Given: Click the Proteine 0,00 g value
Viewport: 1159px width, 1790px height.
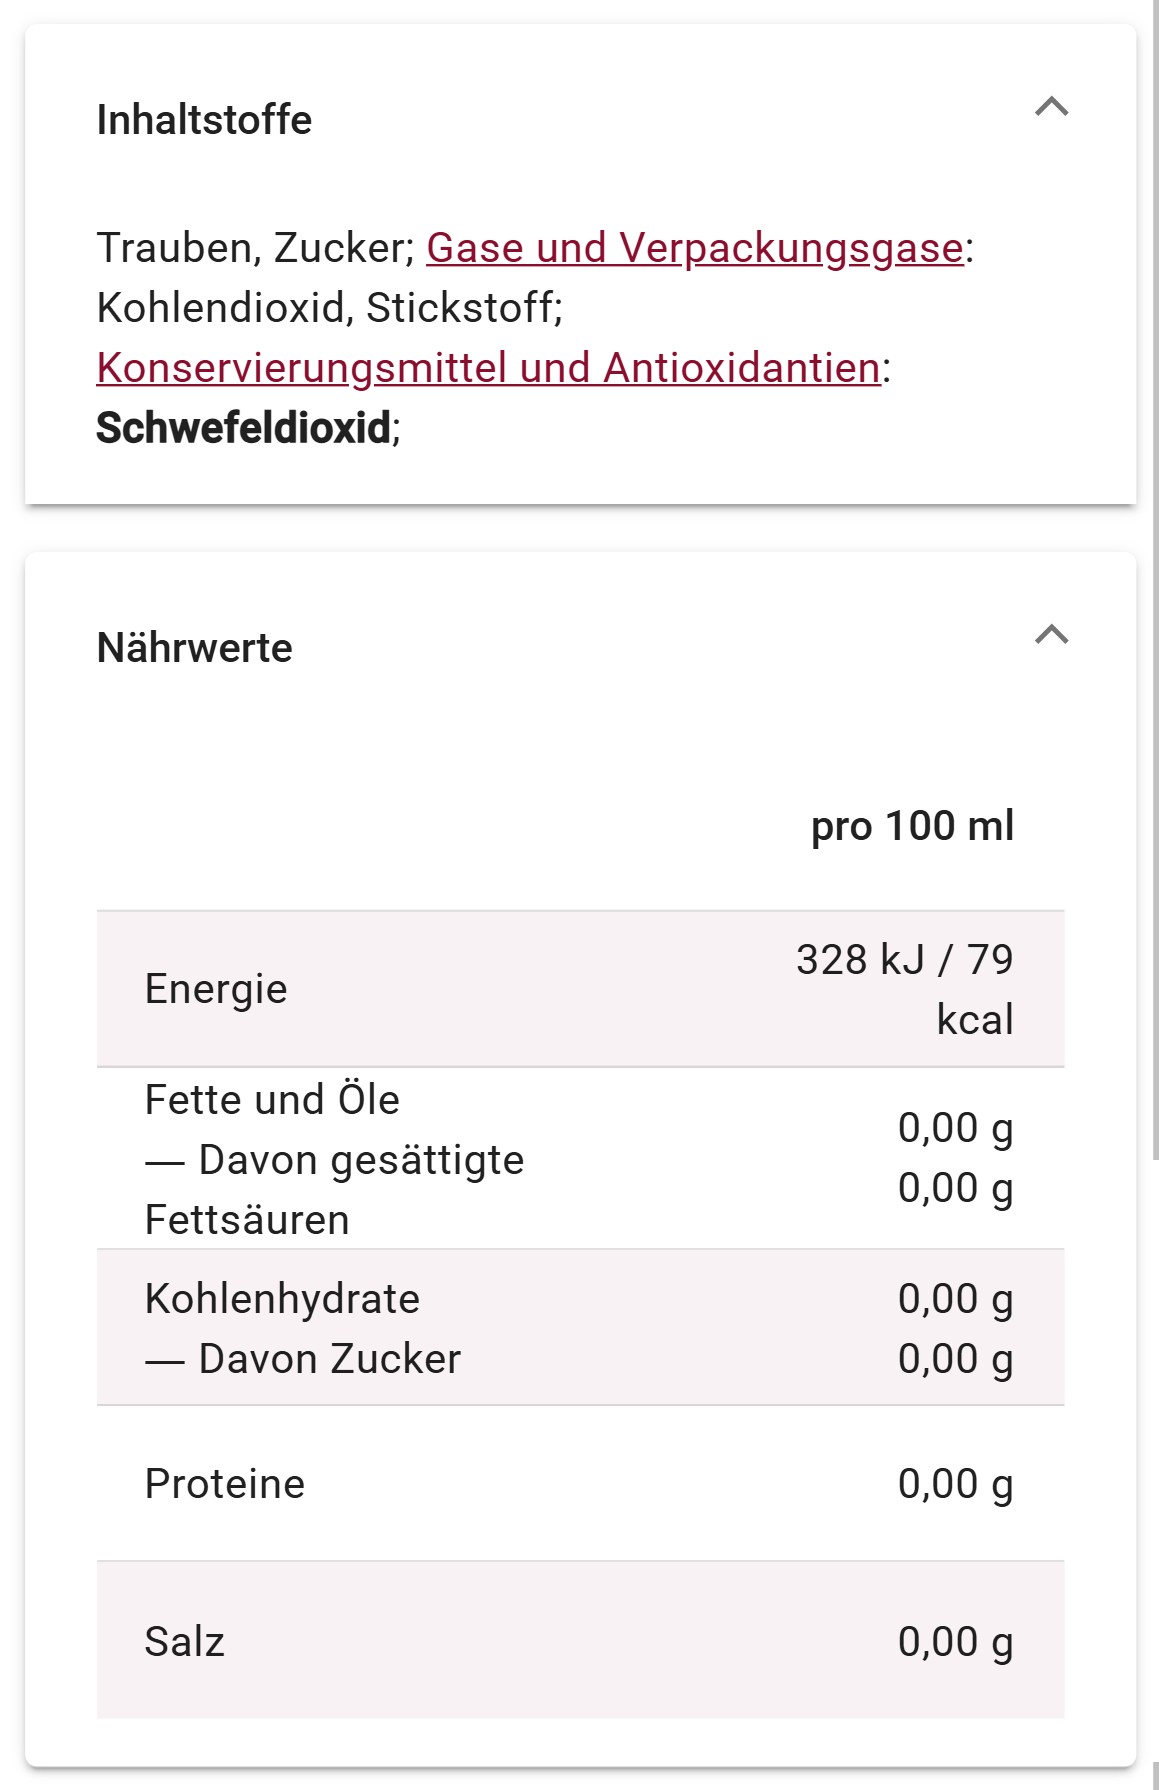Looking at the screenshot, I should 955,1484.
